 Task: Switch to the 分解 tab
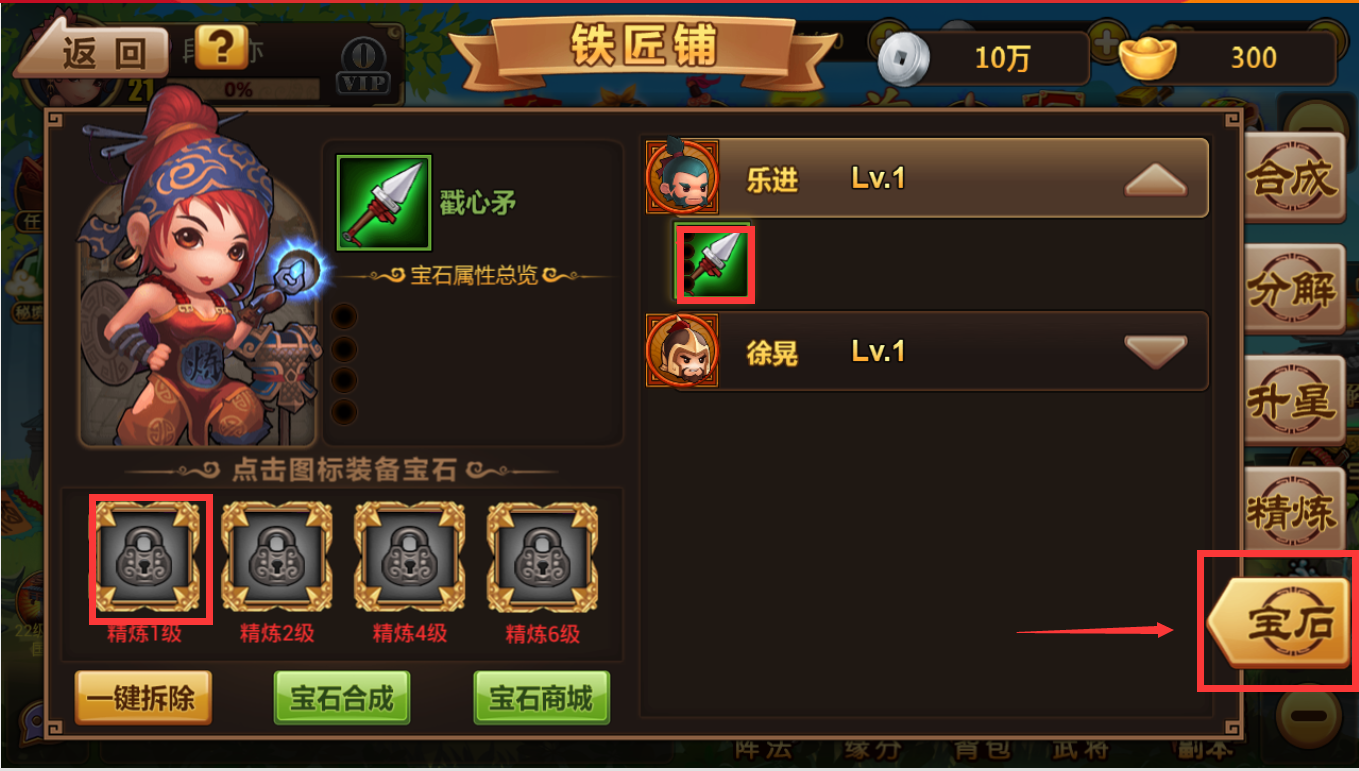pyautogui.click(x=1293, y=289)
